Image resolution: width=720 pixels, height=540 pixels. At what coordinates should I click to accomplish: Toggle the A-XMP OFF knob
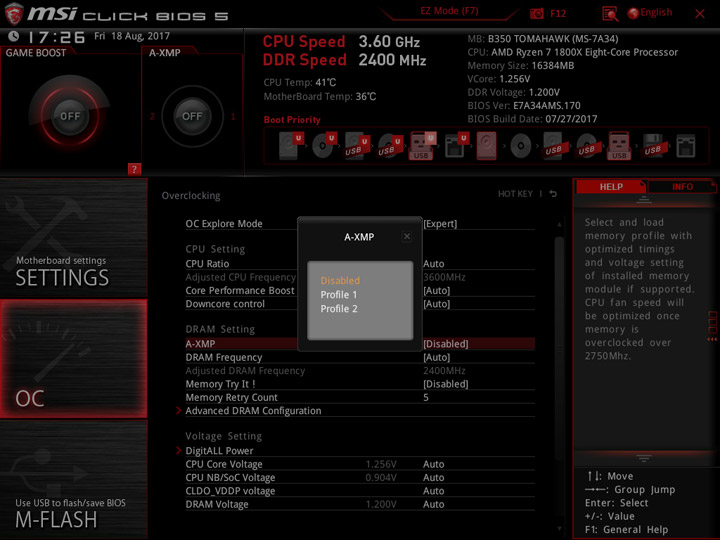192,116
